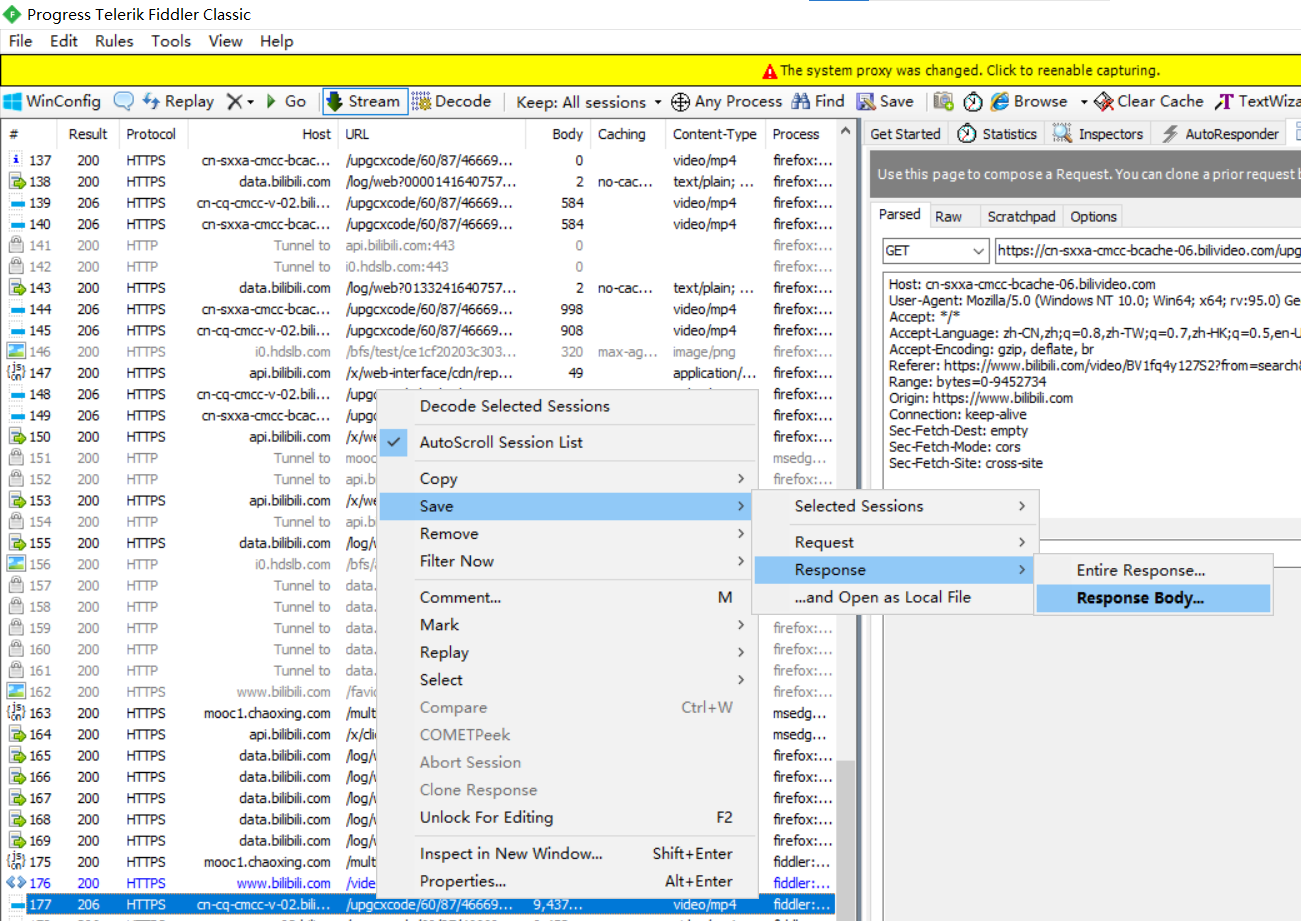1301x921 pixels.
Task: Sort sessions by Protocol column header
Action: (151, 134)
